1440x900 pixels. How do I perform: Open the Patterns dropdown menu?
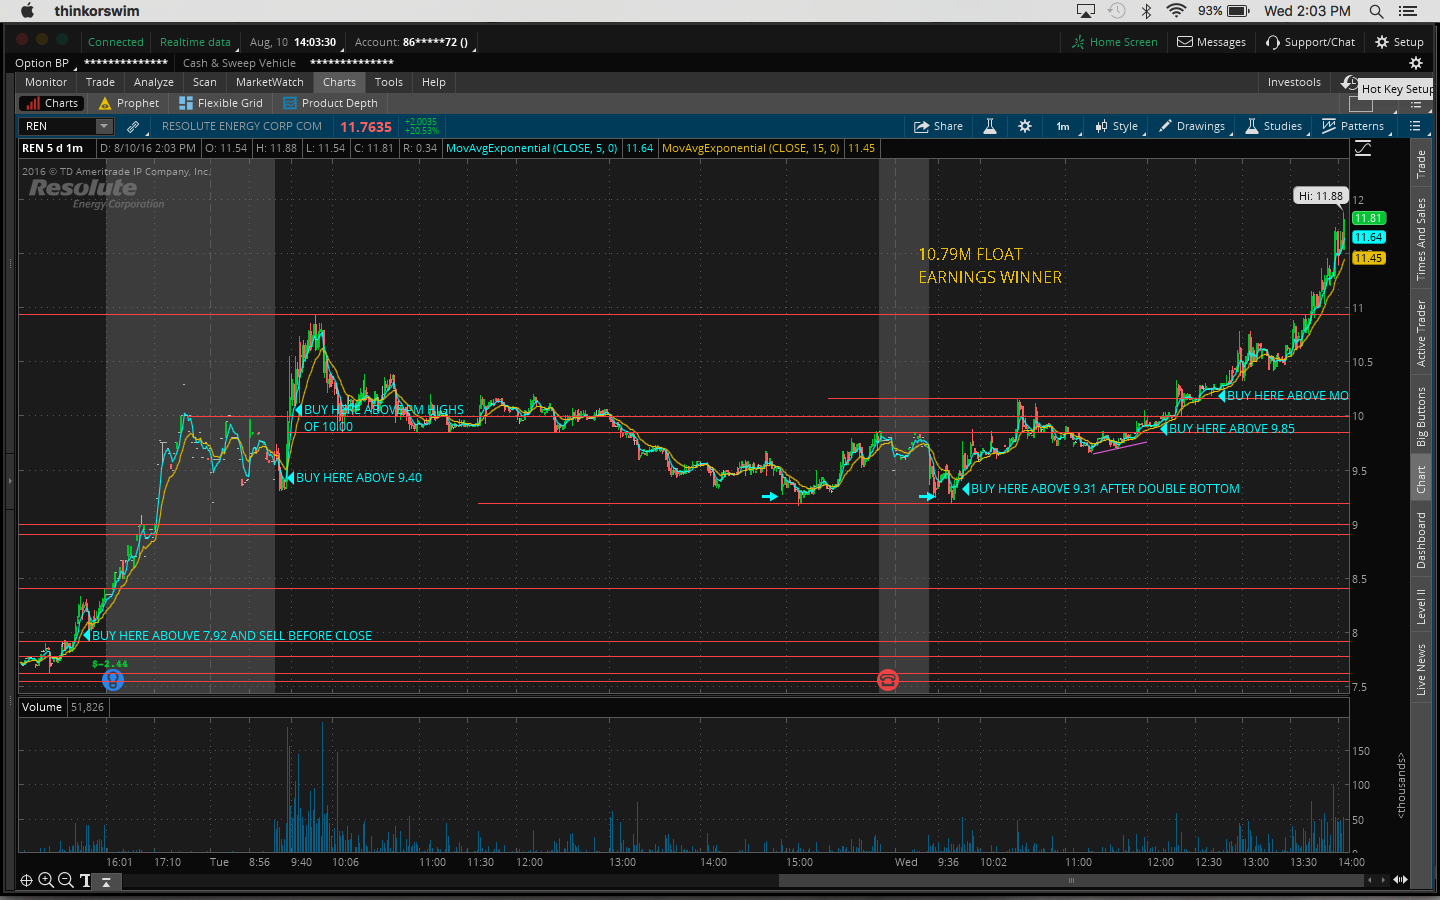tap(1354, 126)
